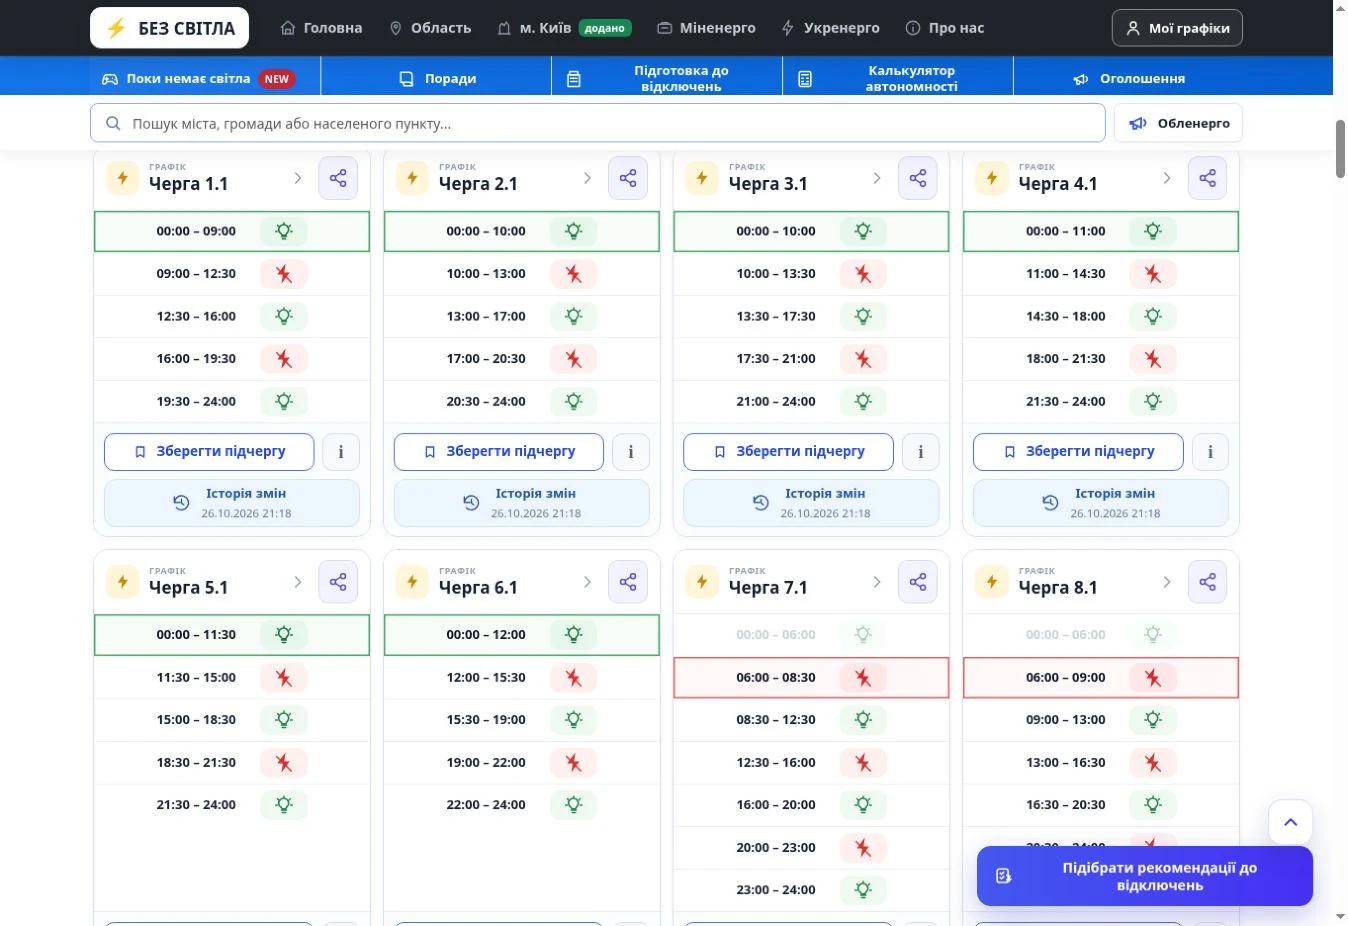This screenshot has height=926, width=1348.
Task: Open м. Київ added city
Action: point(564,28)
